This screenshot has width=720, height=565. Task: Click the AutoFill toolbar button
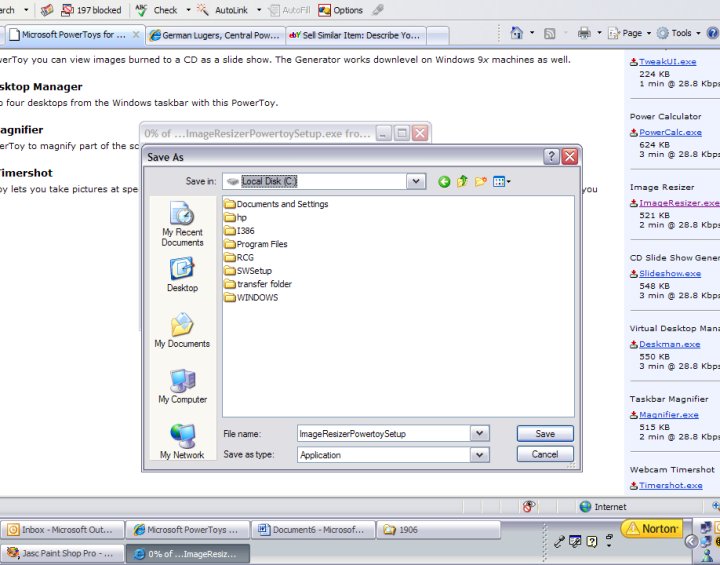click(x=290, y=10)
